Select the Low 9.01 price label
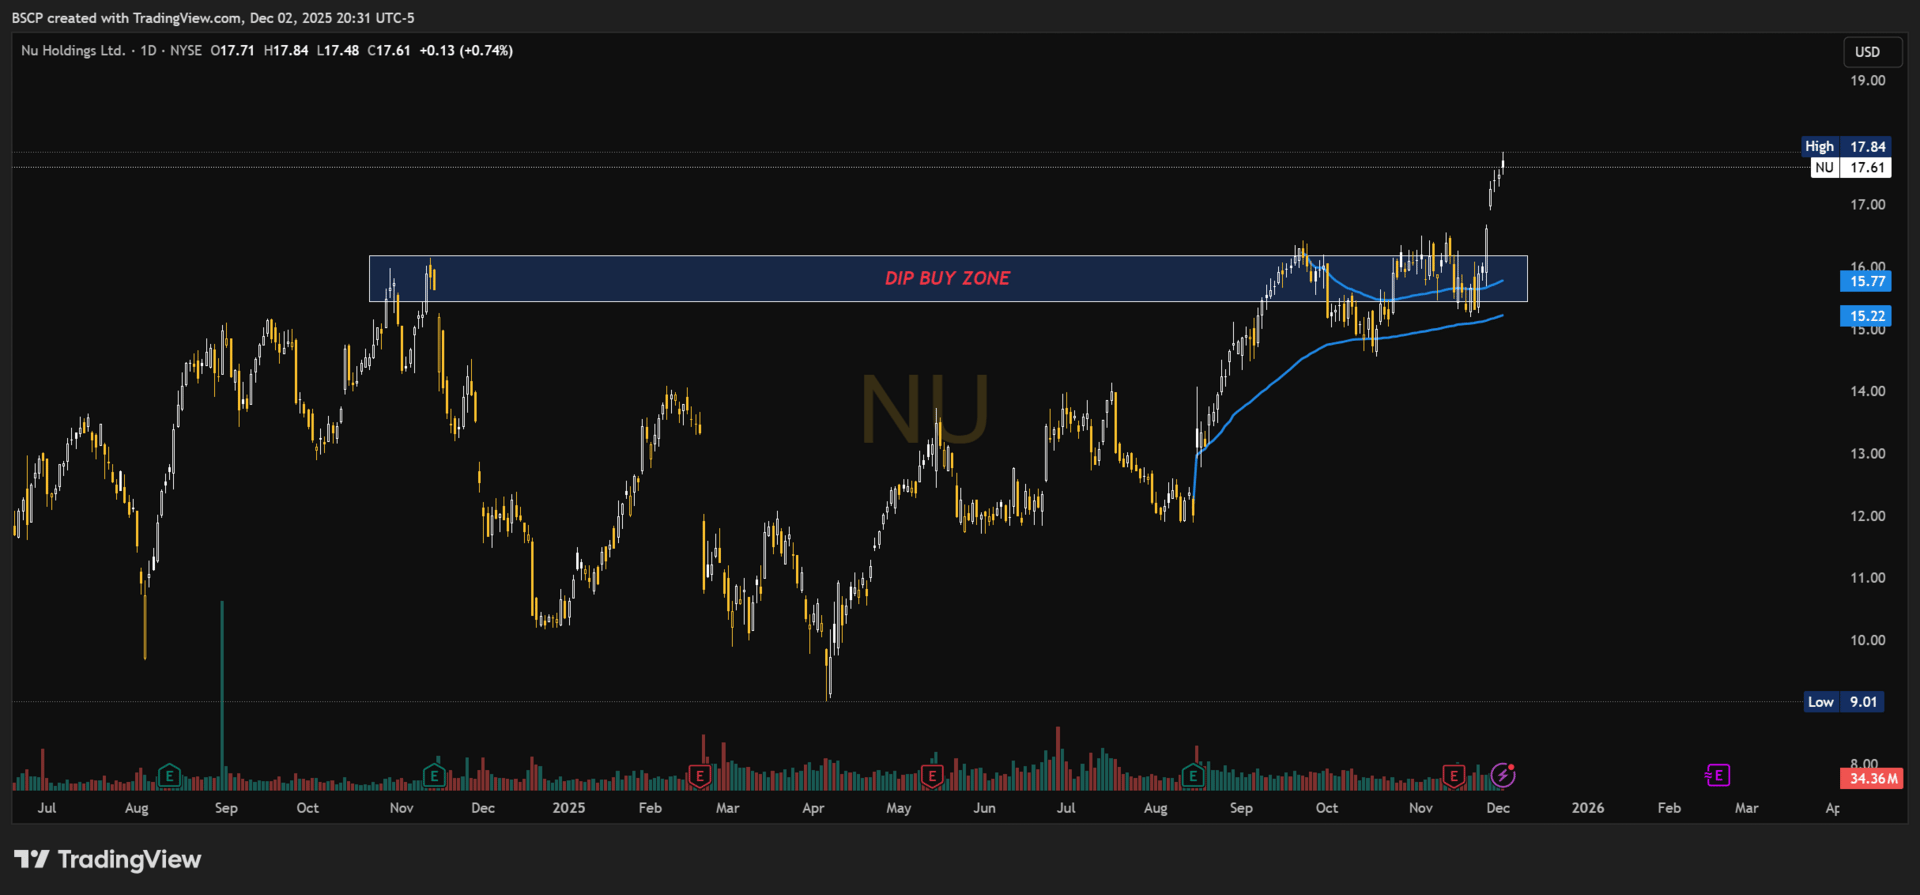 pyautogui.click(x=1844, y=702)
